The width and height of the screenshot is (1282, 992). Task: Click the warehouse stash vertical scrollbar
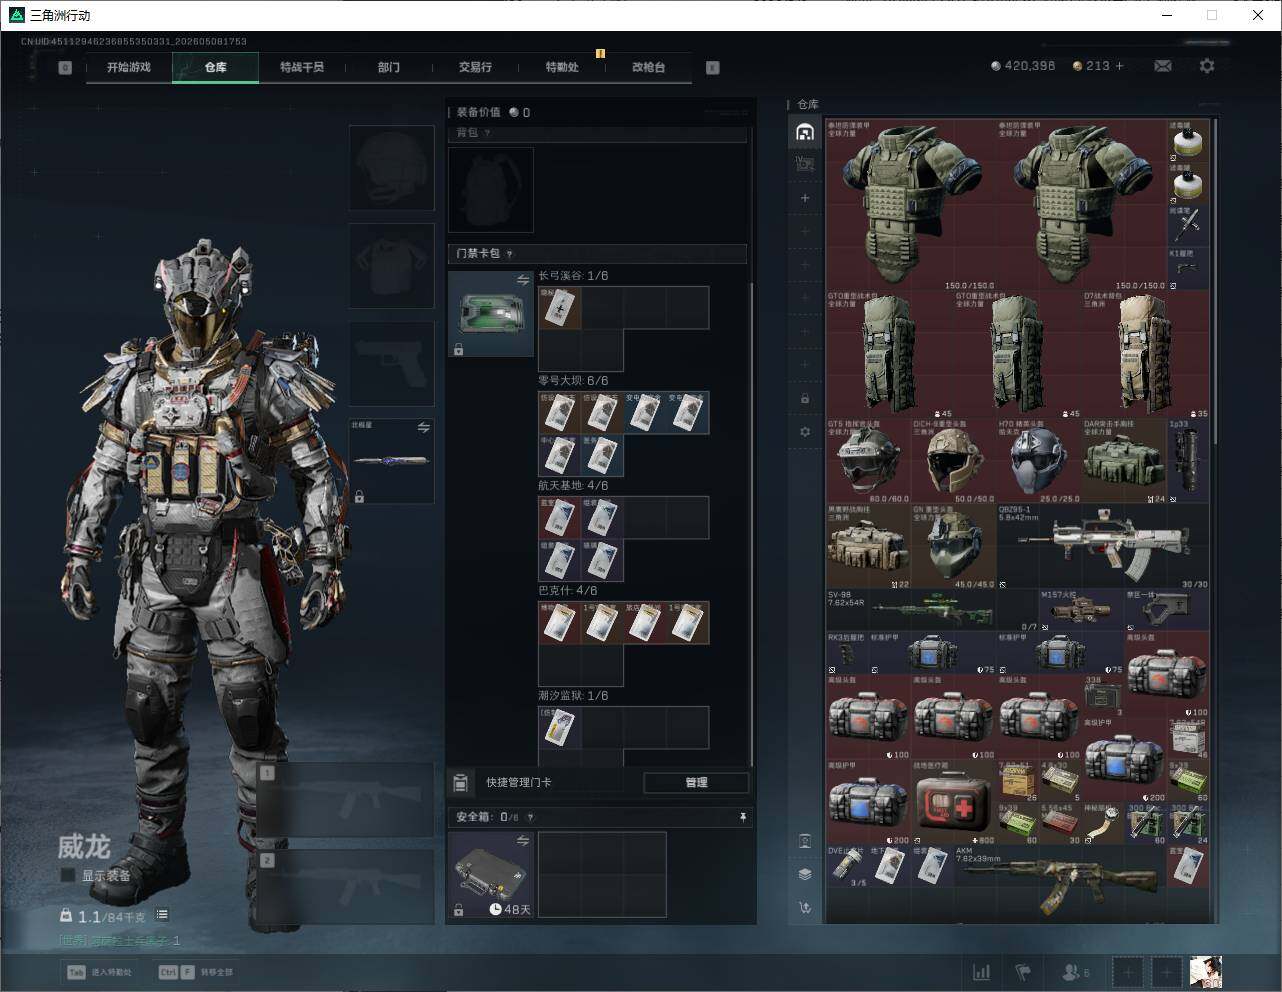[x=1215, y=282]
